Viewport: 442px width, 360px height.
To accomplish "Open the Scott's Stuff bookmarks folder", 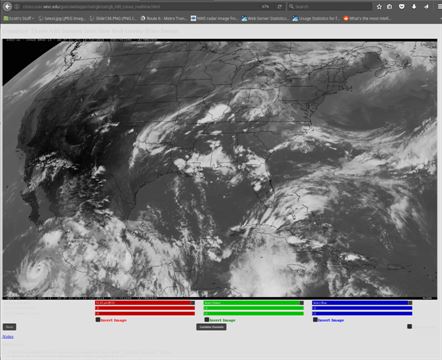I will (18, 19).
